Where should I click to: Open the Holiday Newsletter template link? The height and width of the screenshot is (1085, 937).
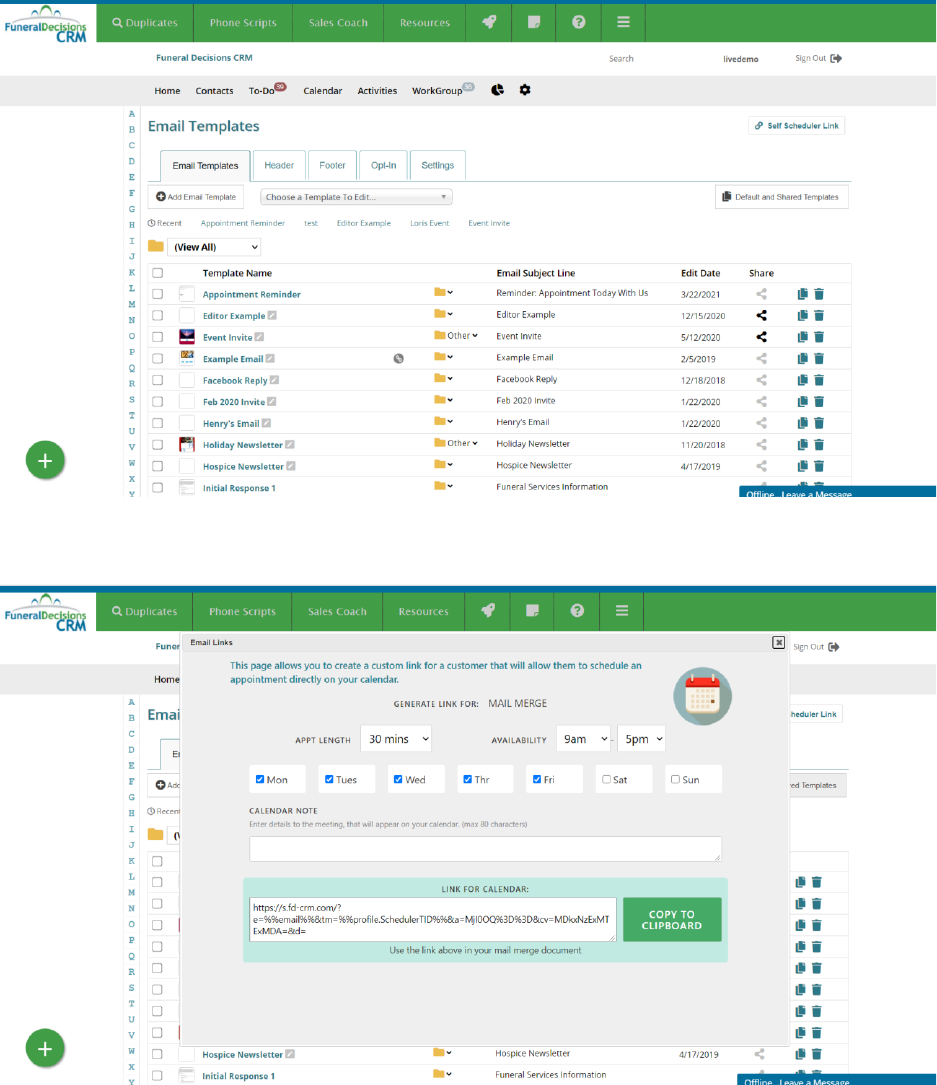pyautogui.click(x=242, y=445)
